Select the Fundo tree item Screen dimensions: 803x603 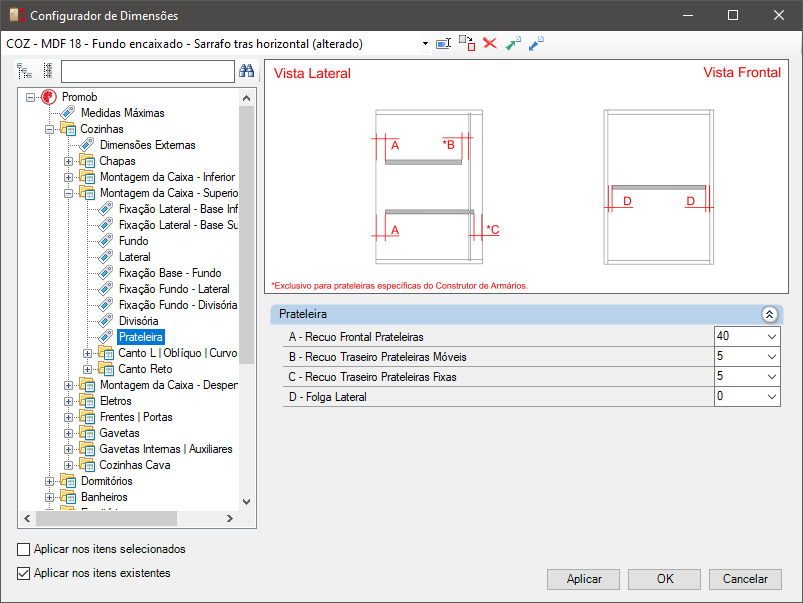(134, 241)
